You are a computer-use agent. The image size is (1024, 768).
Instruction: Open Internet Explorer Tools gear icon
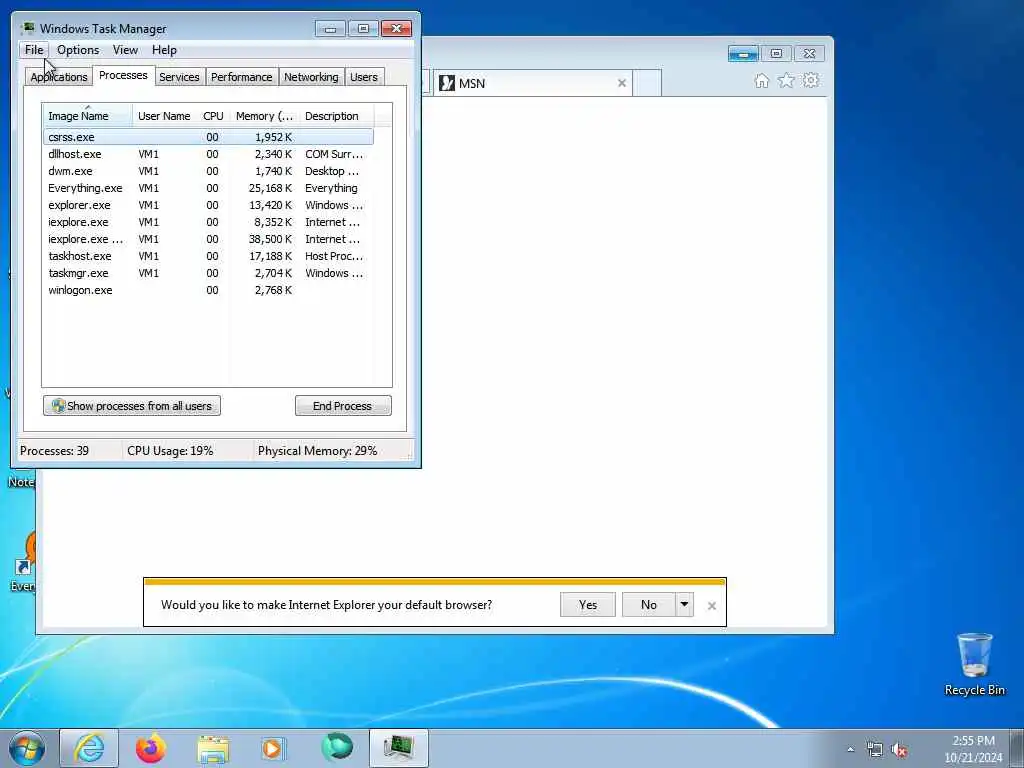pyautogui.click(x=810, y=80)
